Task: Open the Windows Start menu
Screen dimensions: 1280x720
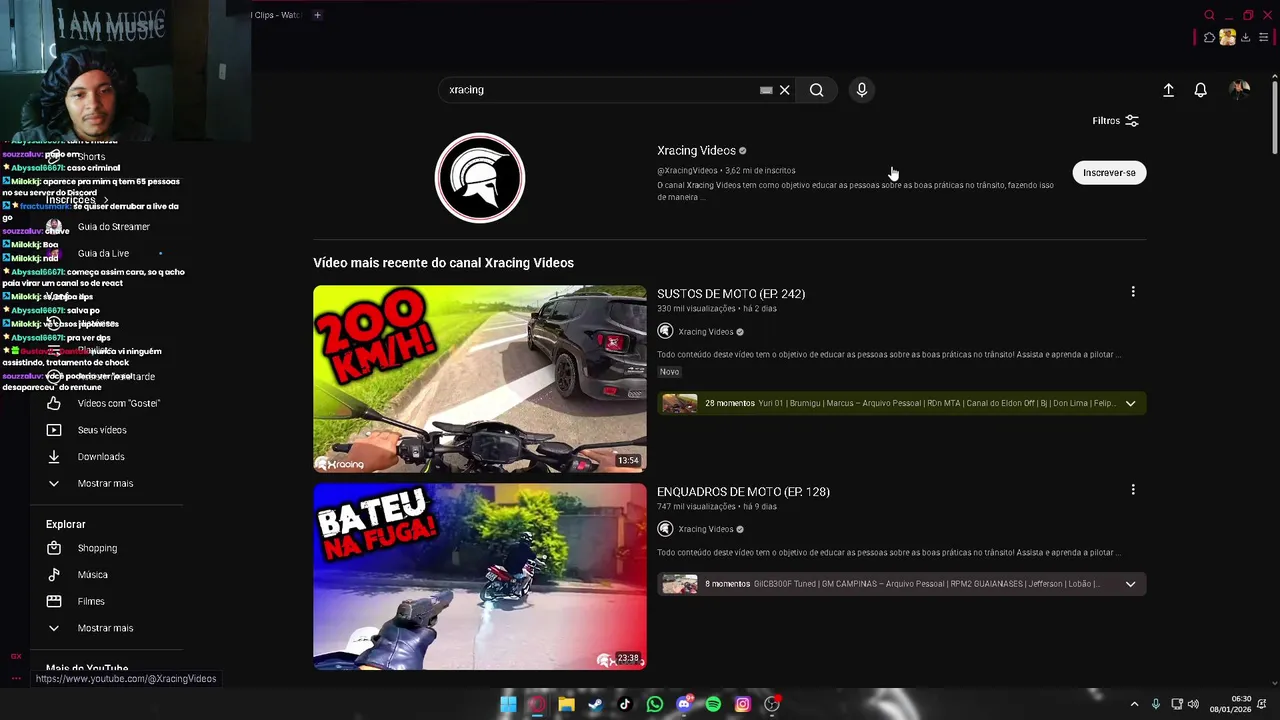Action: coord(508,704)
